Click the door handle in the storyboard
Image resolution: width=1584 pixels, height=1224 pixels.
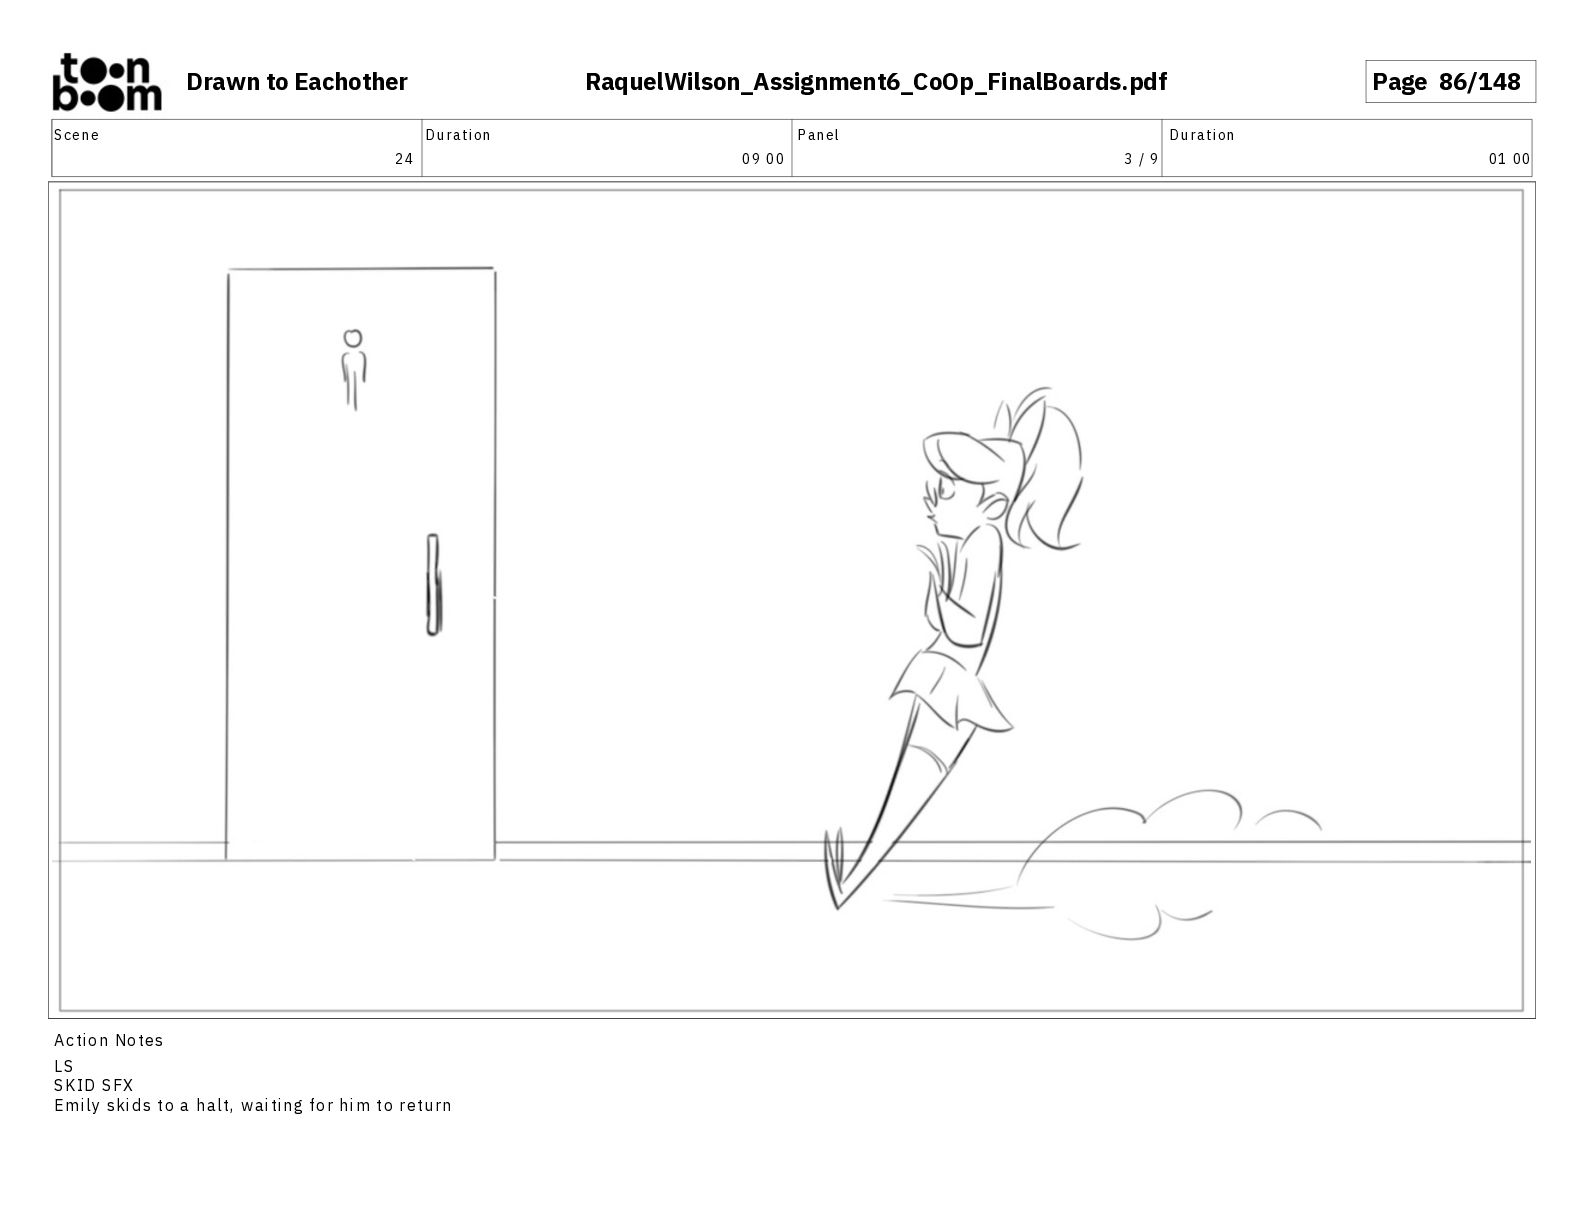433,585
